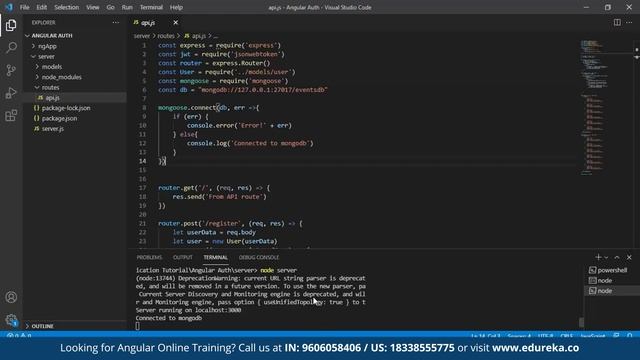Image resolution: width=640 pixels, height=360 pixels.
Task: Open the Extensions view
Action: (x=11, y=116)
